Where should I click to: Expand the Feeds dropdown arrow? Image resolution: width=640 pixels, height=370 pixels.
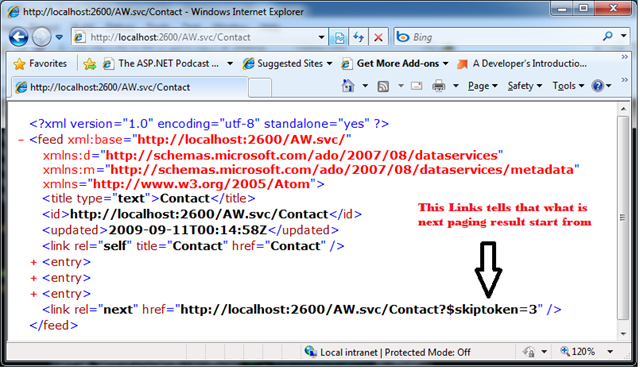click(x=401, y=86)
